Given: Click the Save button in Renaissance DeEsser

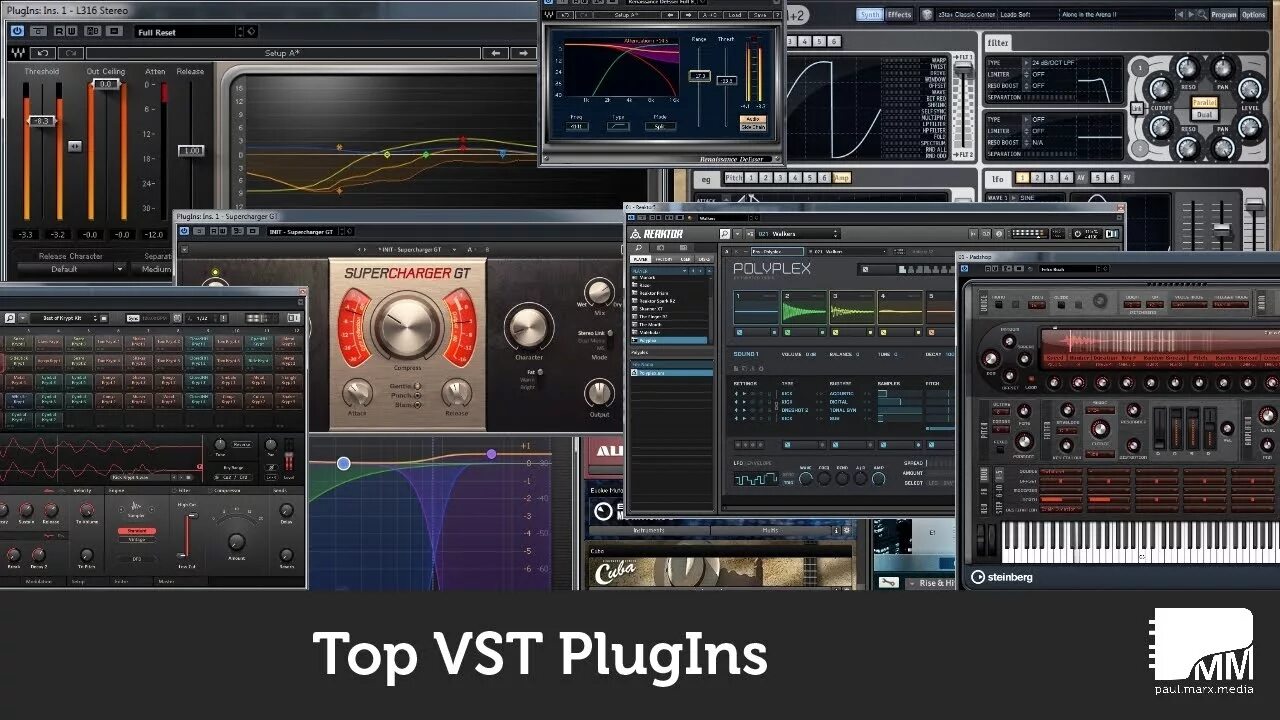Looking at the screenshot, I should tap(759, 15).
